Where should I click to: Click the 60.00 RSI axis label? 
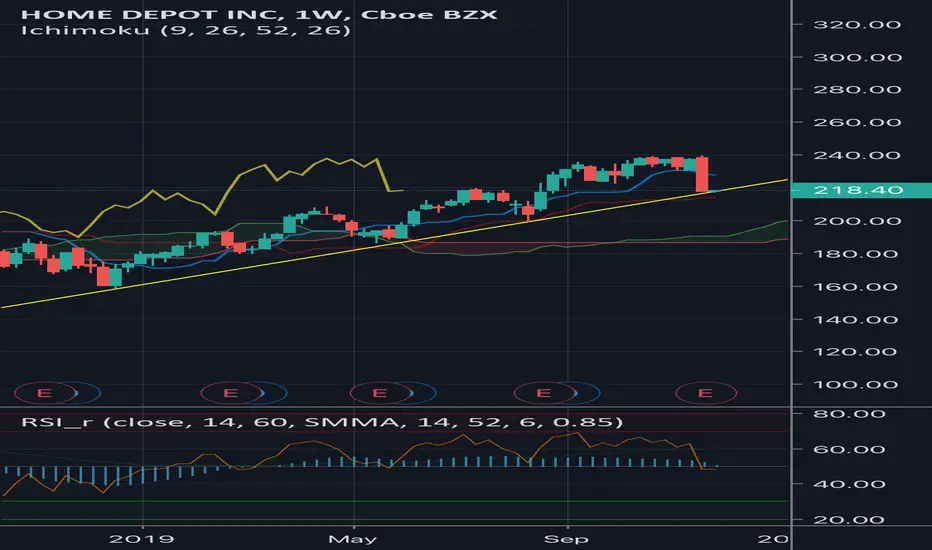coord(849,450)
